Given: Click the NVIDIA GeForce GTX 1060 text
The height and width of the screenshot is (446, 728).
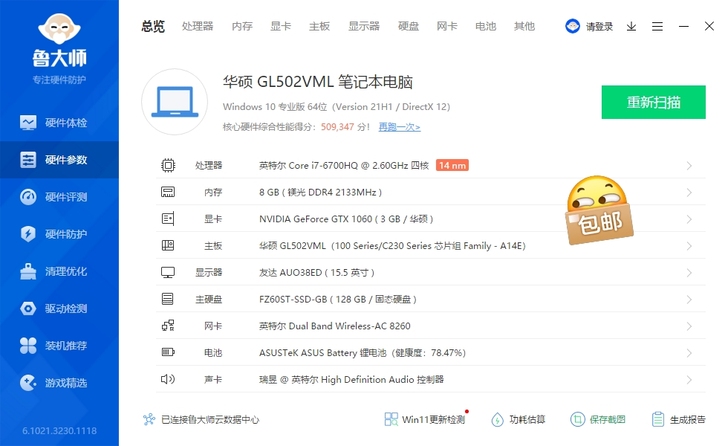Looking at the screenshot, I should (316, 219).
